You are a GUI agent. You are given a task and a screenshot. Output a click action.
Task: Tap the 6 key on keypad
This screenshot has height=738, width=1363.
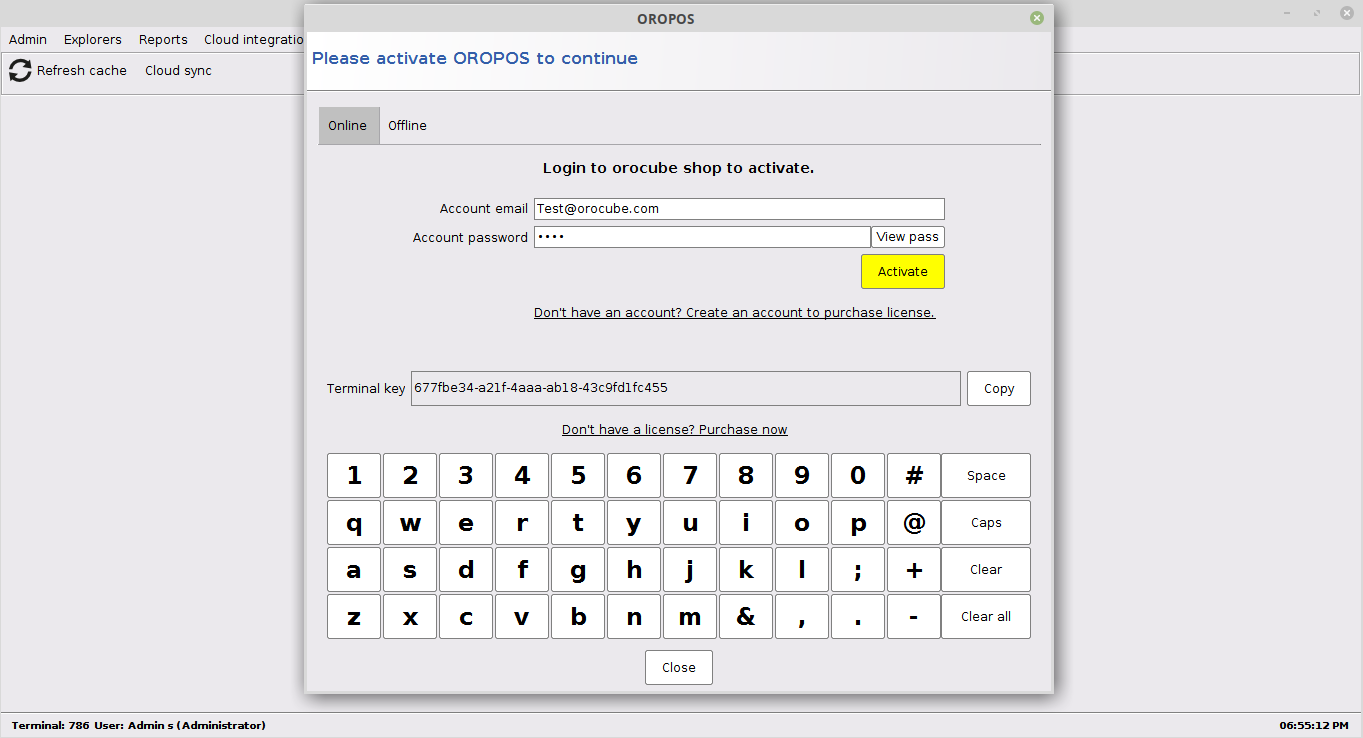[634, 476]
